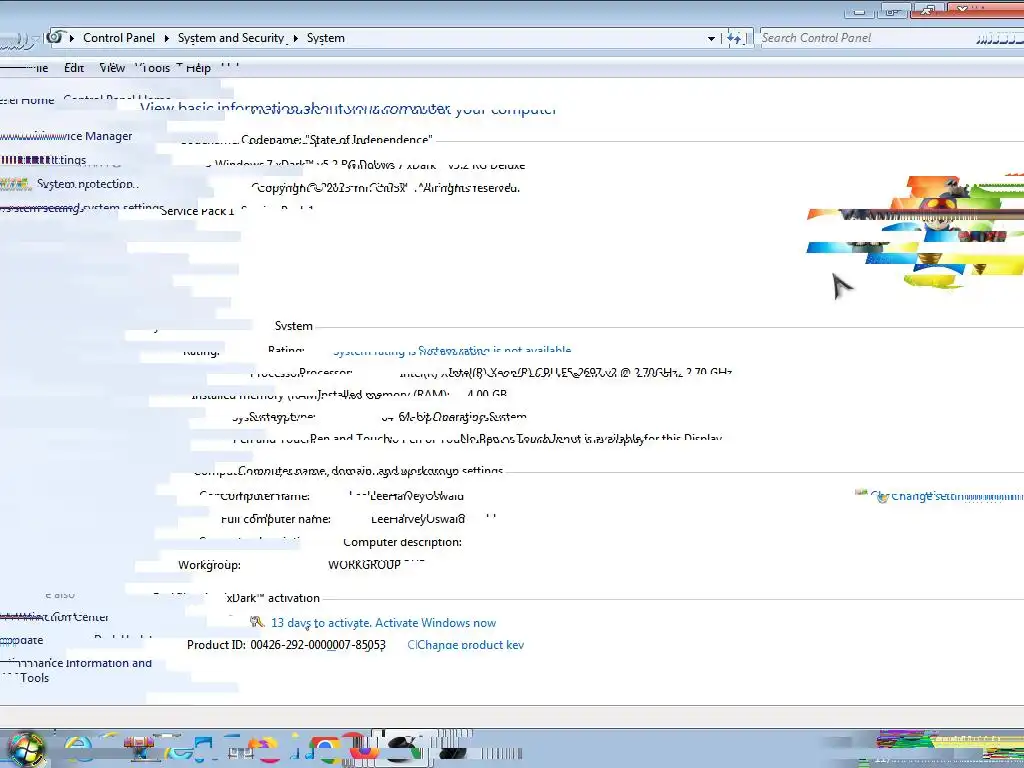Expand the root arrow before Control Panel breadcrumb
Viewport: 1024px width, 768px height.
pos(72,38)
